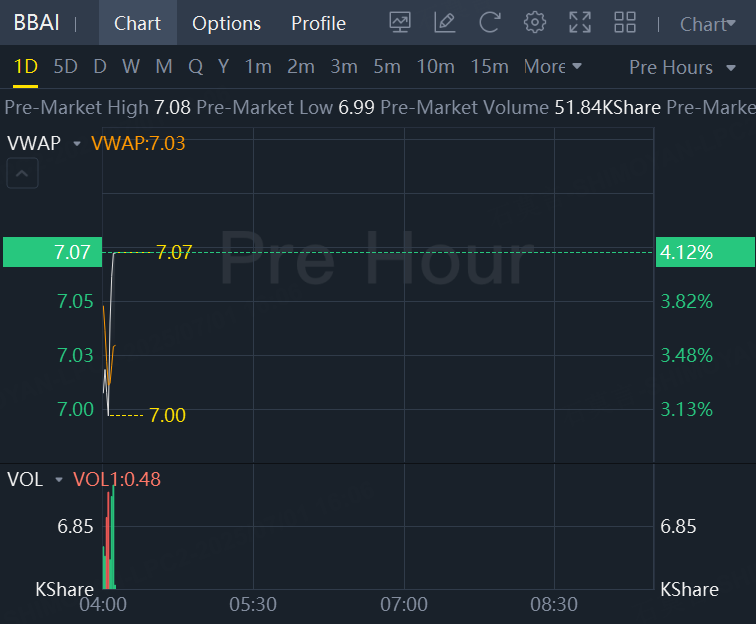The width and height of the screenshot is (756, 624).
Task: Open the chart monitor icon
Action: [x=400, y=22]
